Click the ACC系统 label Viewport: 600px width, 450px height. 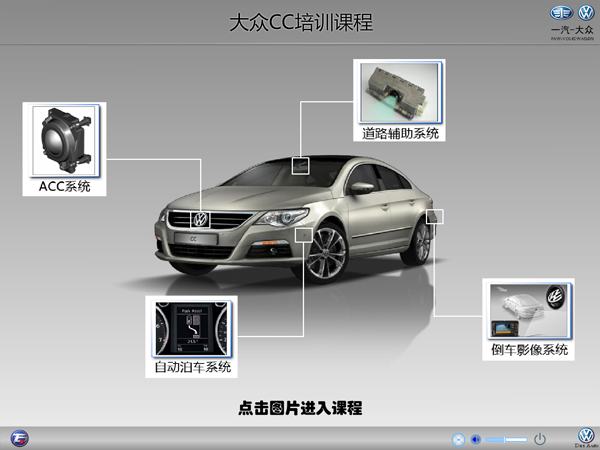tap(64, 186)
